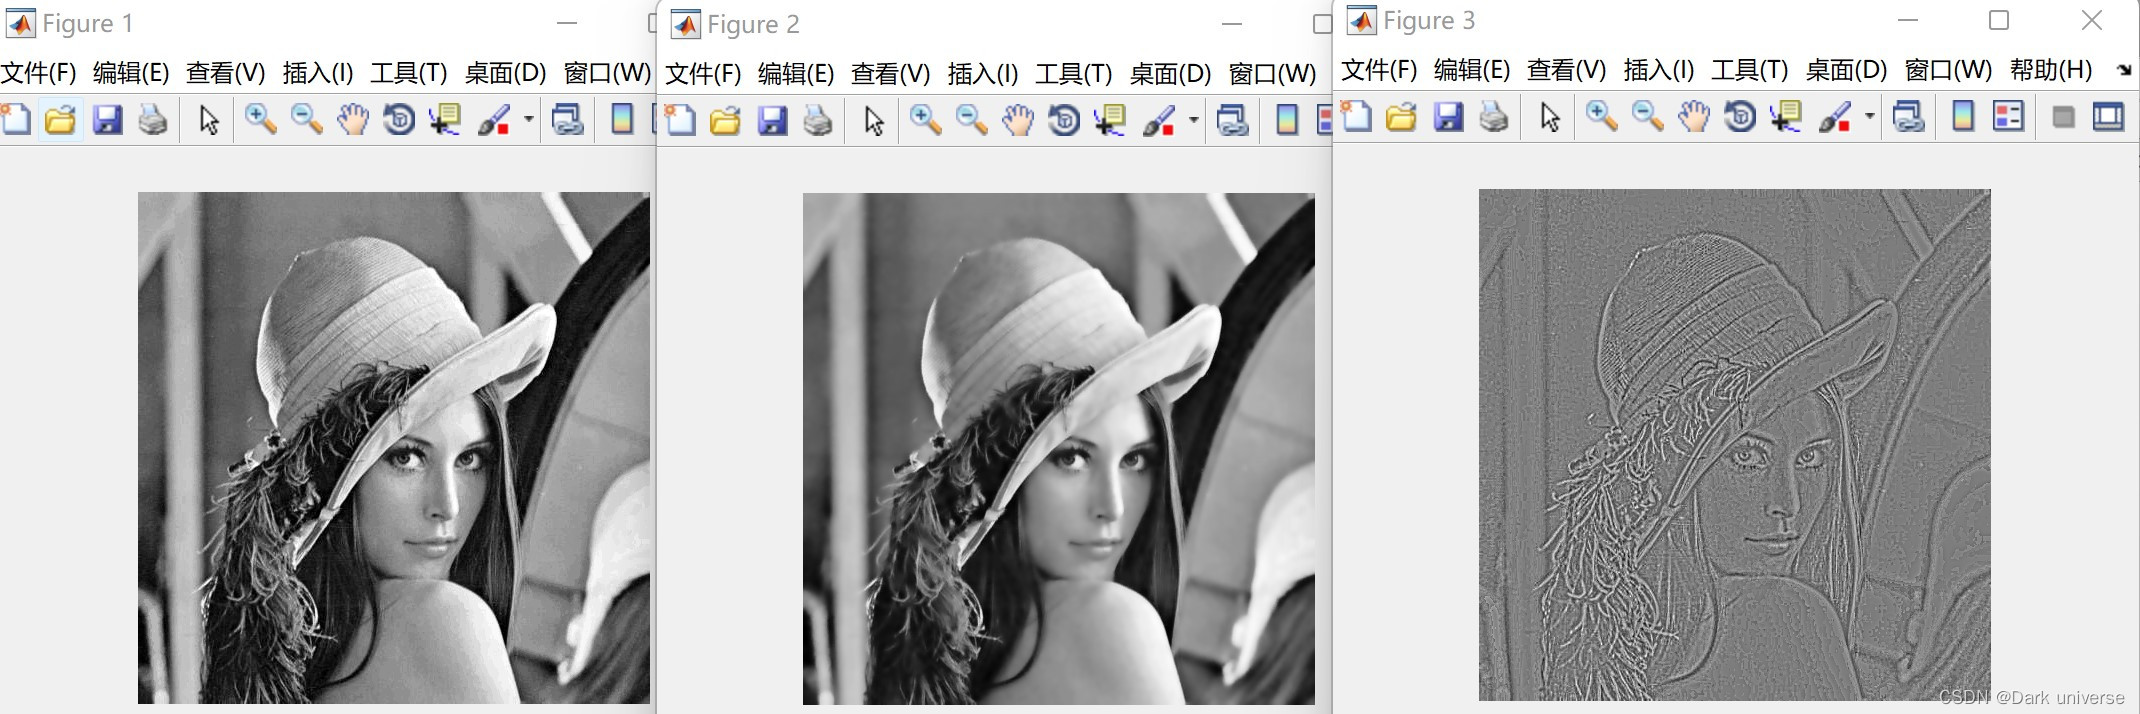
Task: Select Edit Plot arrow in Figure 3
Action: pos(1549,117)
